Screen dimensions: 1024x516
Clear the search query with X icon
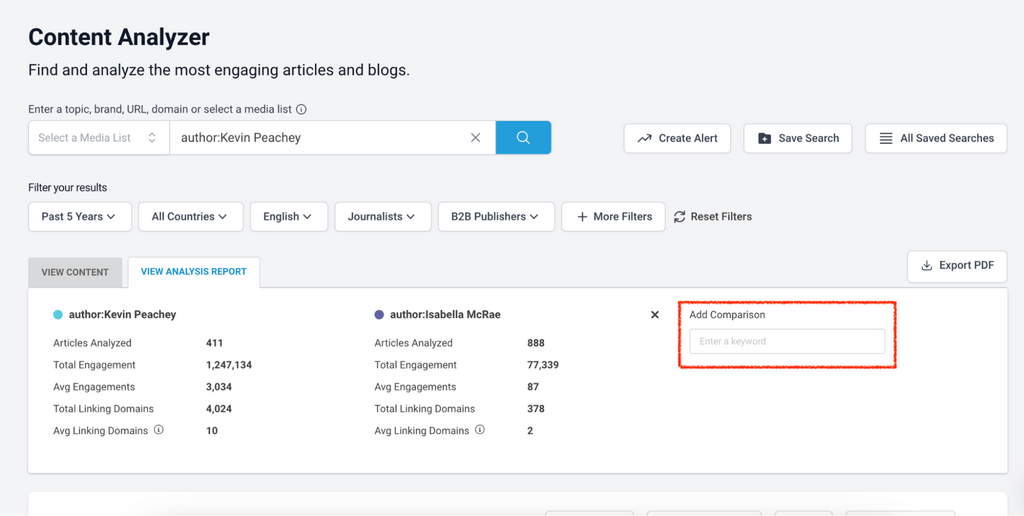pos(476,138)
